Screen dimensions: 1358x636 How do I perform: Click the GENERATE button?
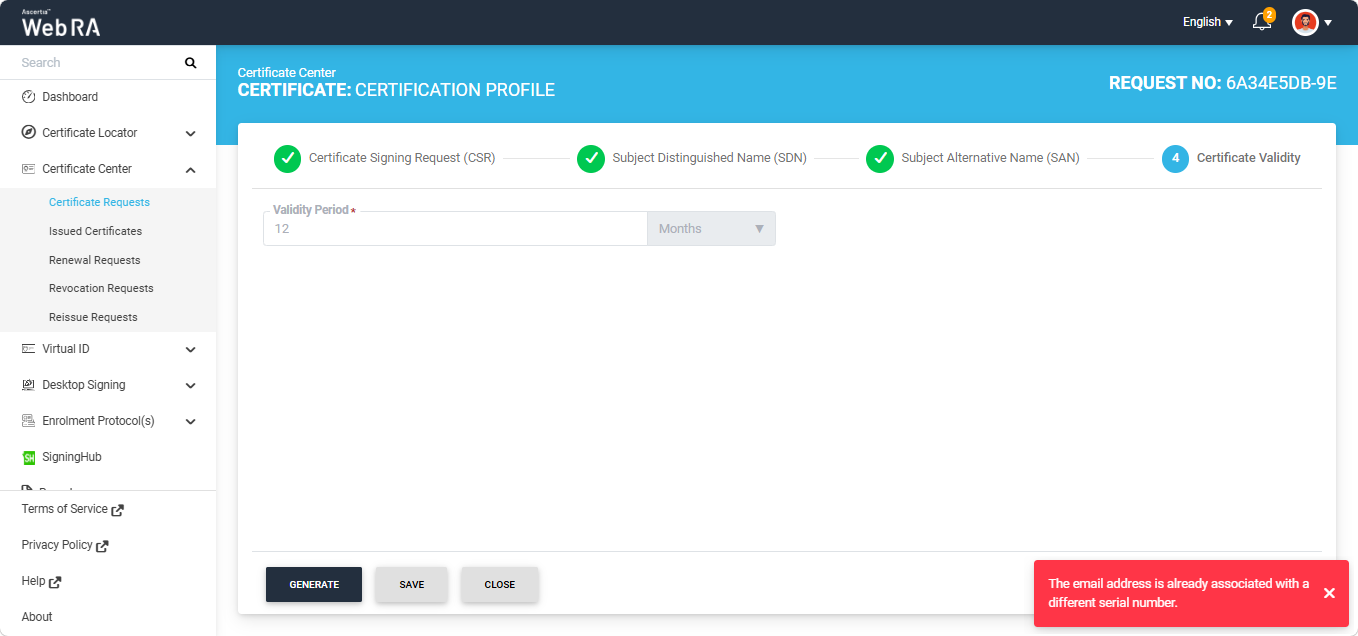coord(314,585)
